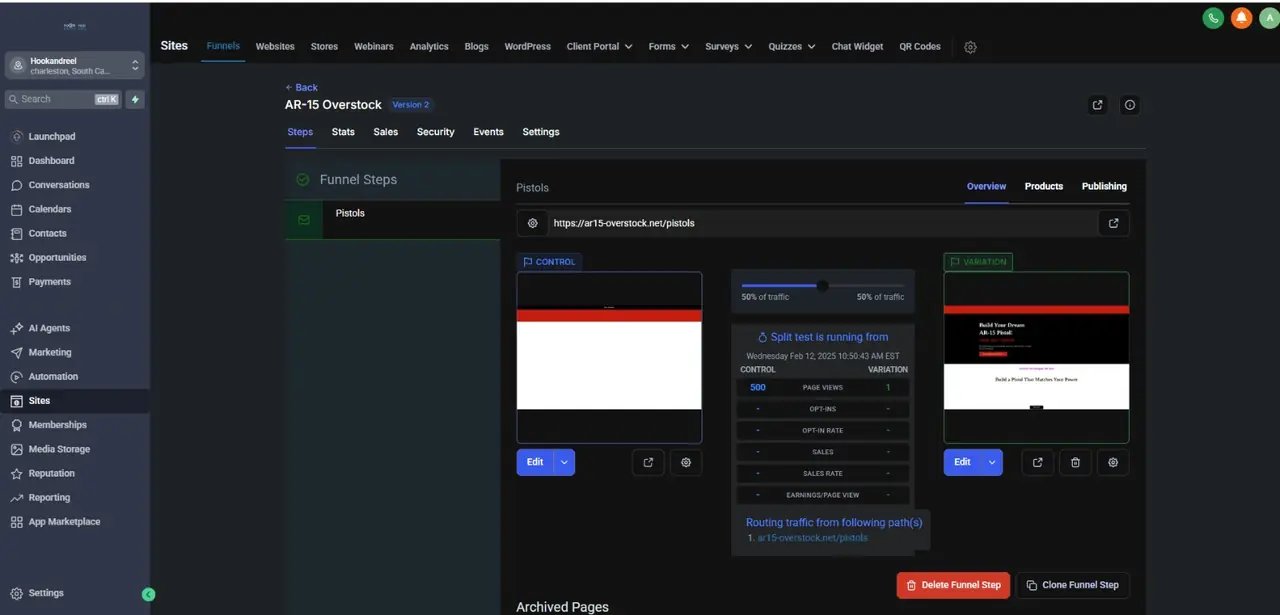Focus the Search input field
1280x615 pixels.
point(62,99)
